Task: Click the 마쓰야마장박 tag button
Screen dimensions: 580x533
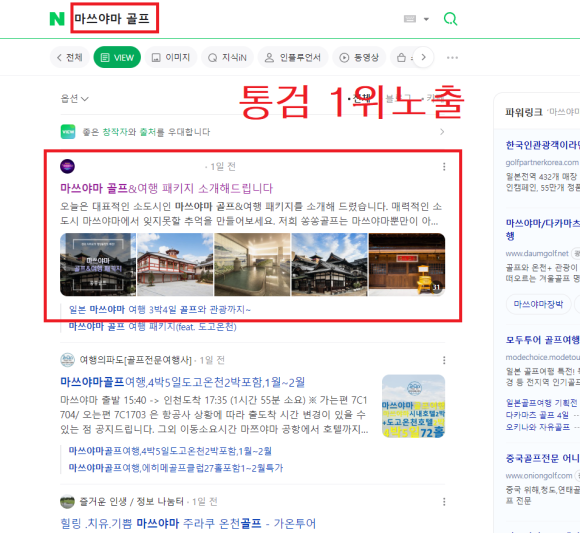Action: tap(538, 304)
